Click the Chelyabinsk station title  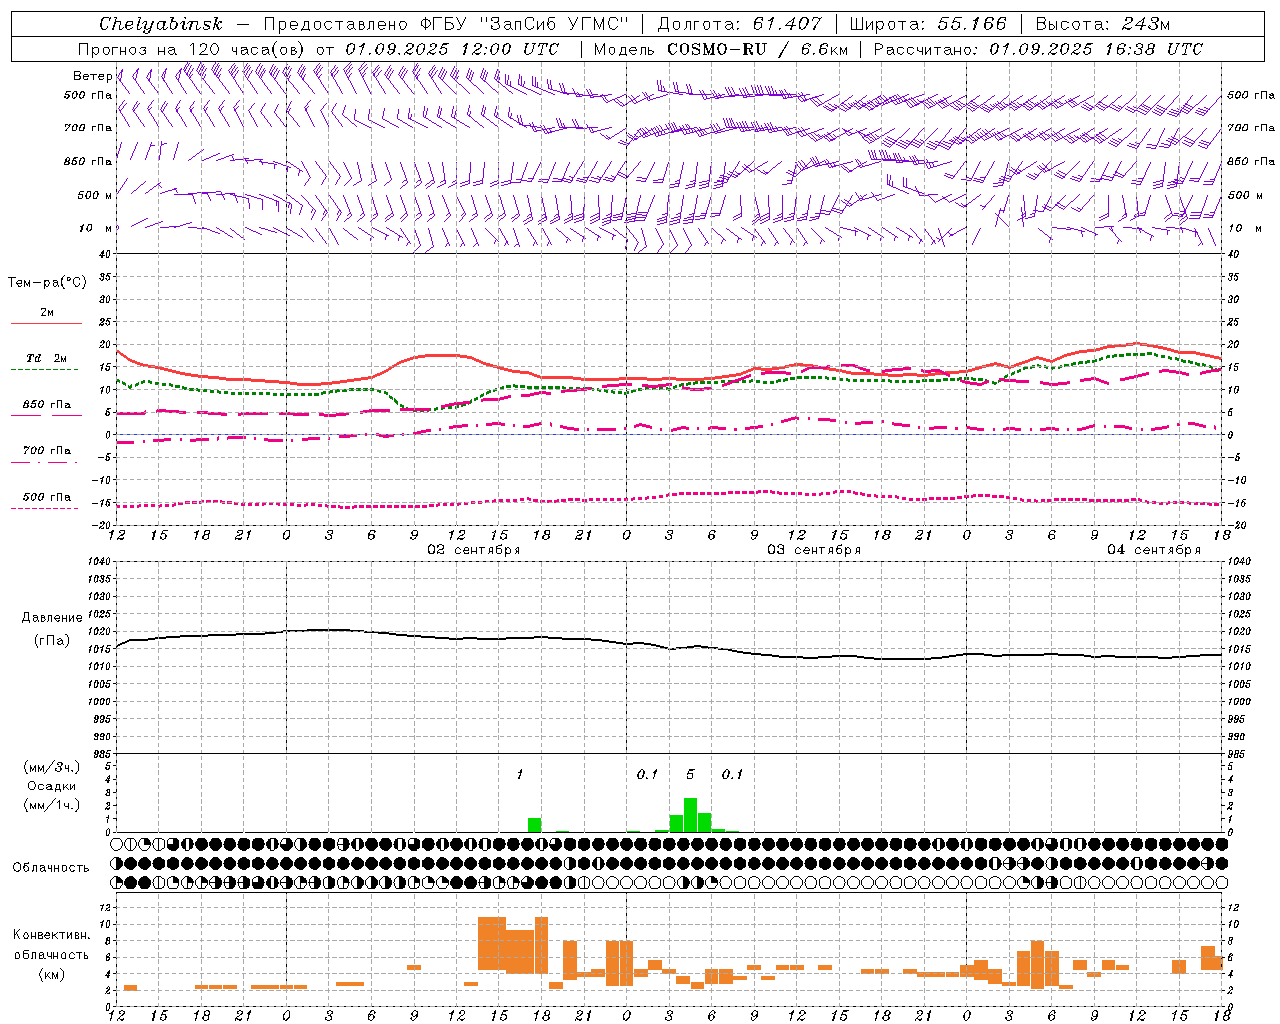(161, 24)
